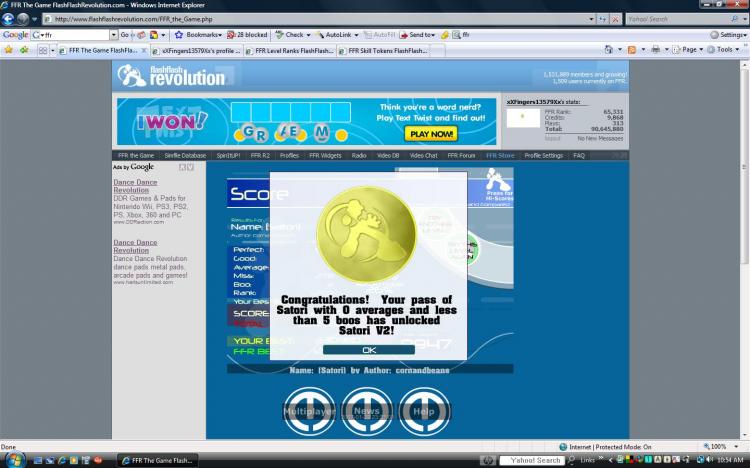Open the Quick Tabs grid icon
Screen dimensions: 750x468
click(43, 50)
